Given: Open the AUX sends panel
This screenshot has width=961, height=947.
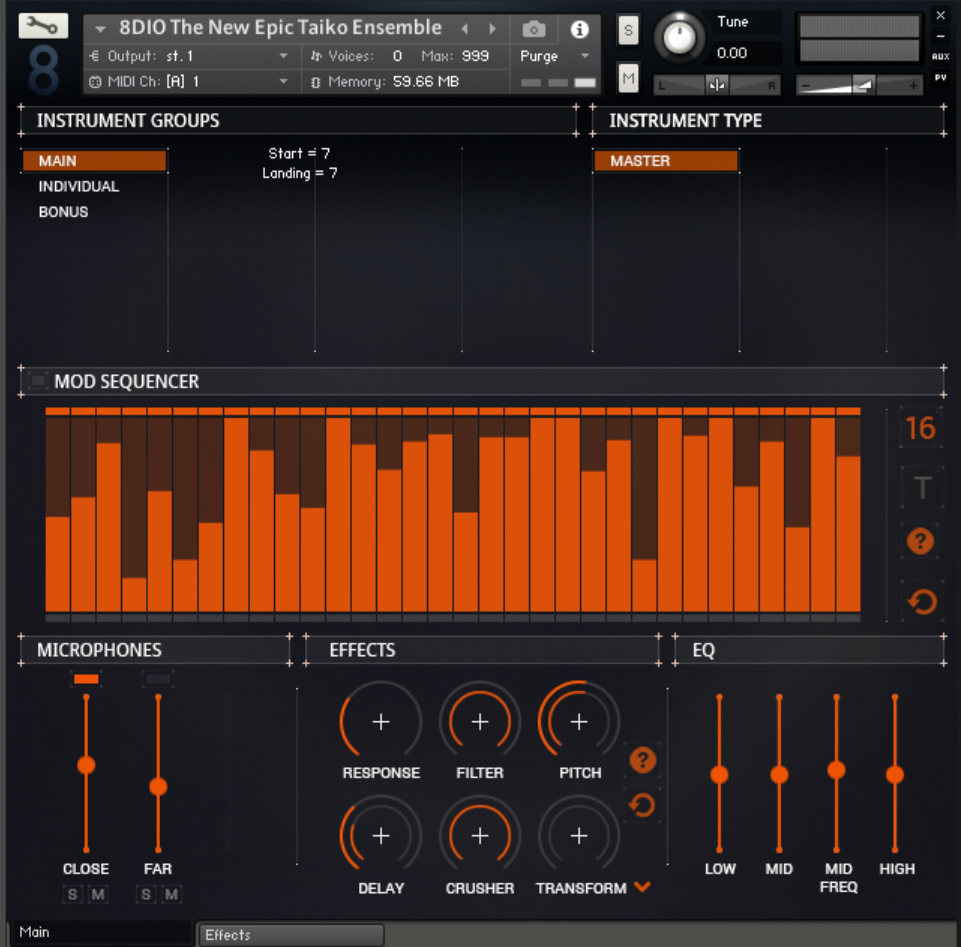Looking at the screenshot, I should (940, 56).
